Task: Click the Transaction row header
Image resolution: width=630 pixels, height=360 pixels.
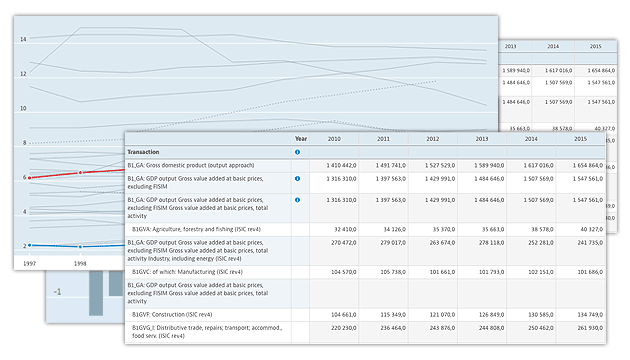Action: click(x=143, y=152)
